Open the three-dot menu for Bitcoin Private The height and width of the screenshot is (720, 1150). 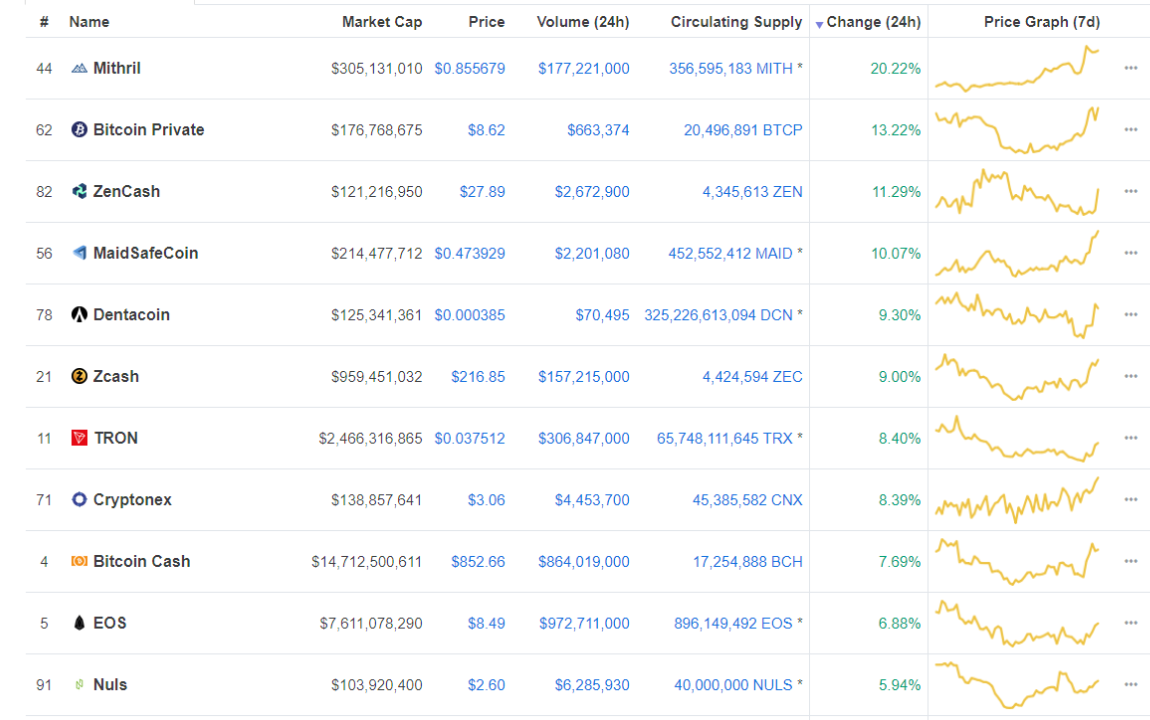tap(1130, 130)
